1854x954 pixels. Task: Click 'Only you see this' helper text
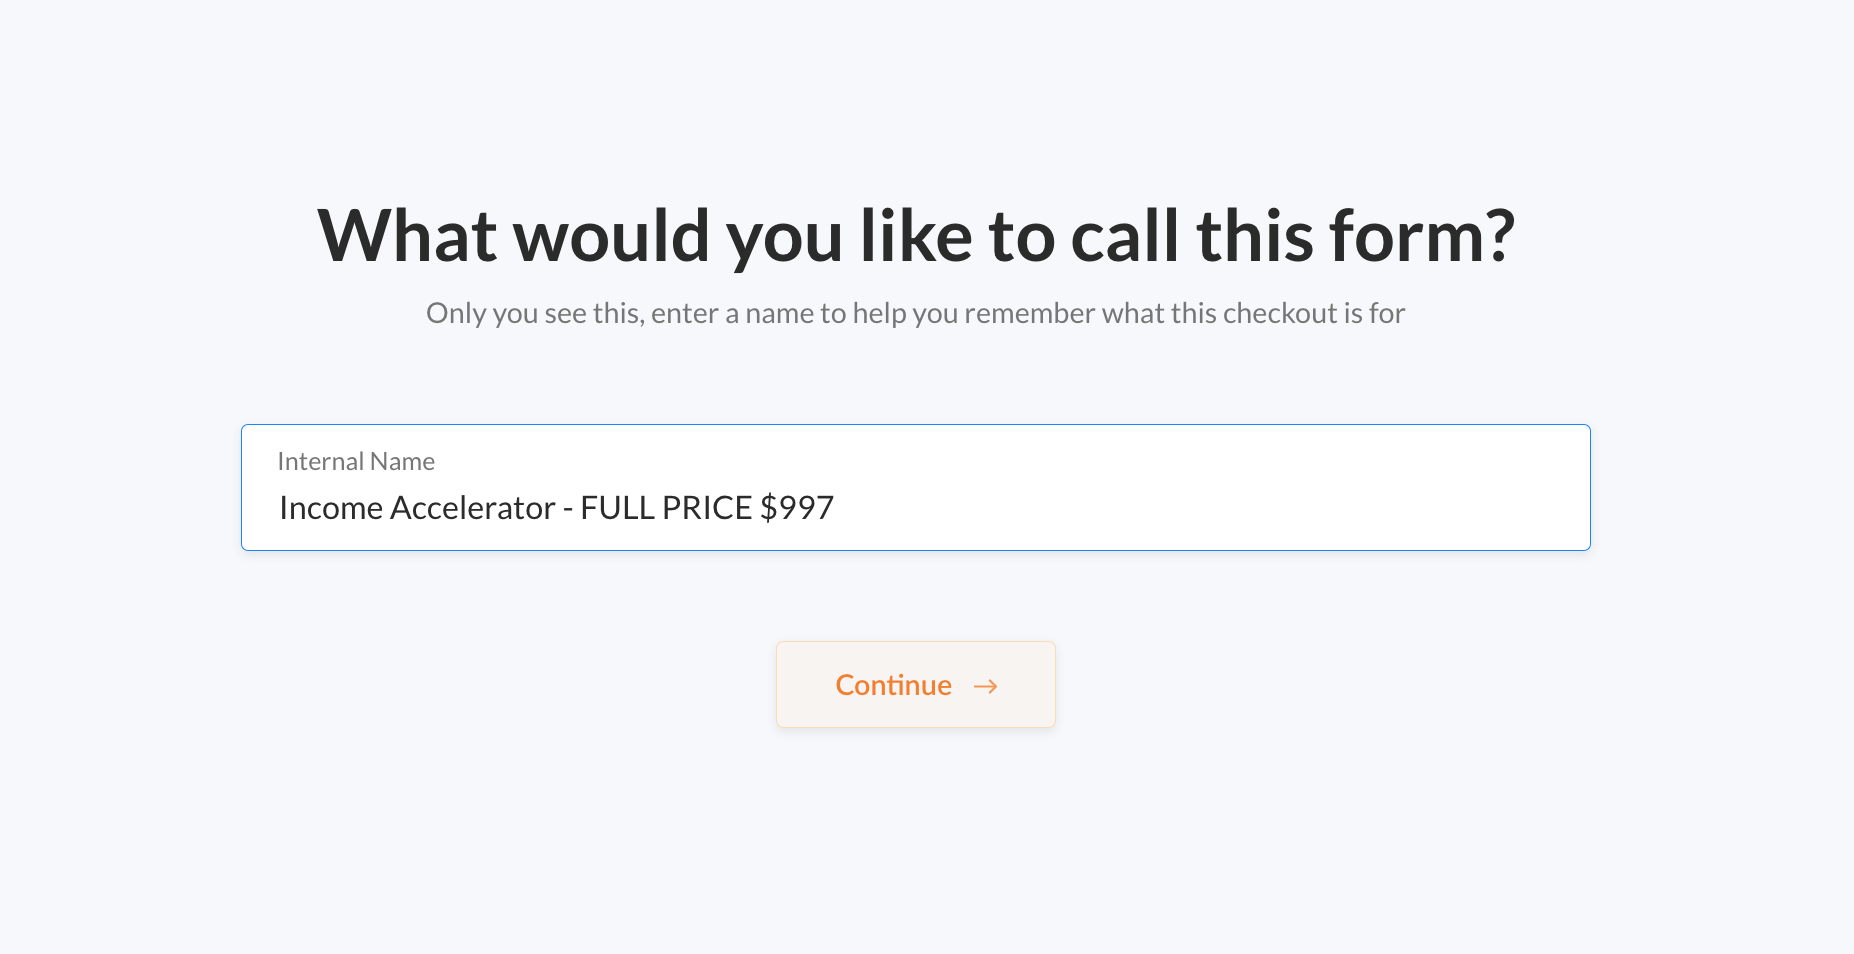click(x=535, y=313)
